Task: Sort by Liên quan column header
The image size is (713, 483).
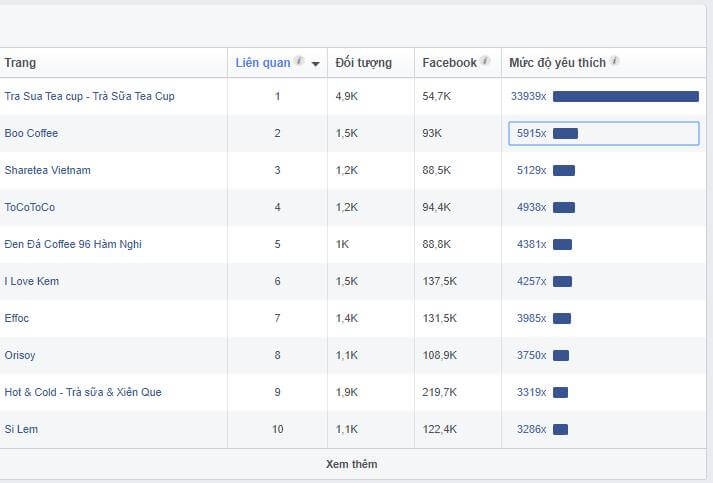Action: click(x=263, y=63)
